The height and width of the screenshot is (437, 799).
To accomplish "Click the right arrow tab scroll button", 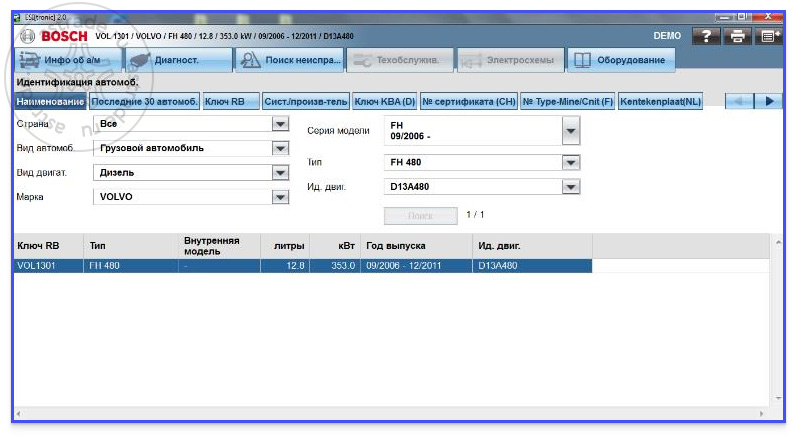I will click(769, 101).
